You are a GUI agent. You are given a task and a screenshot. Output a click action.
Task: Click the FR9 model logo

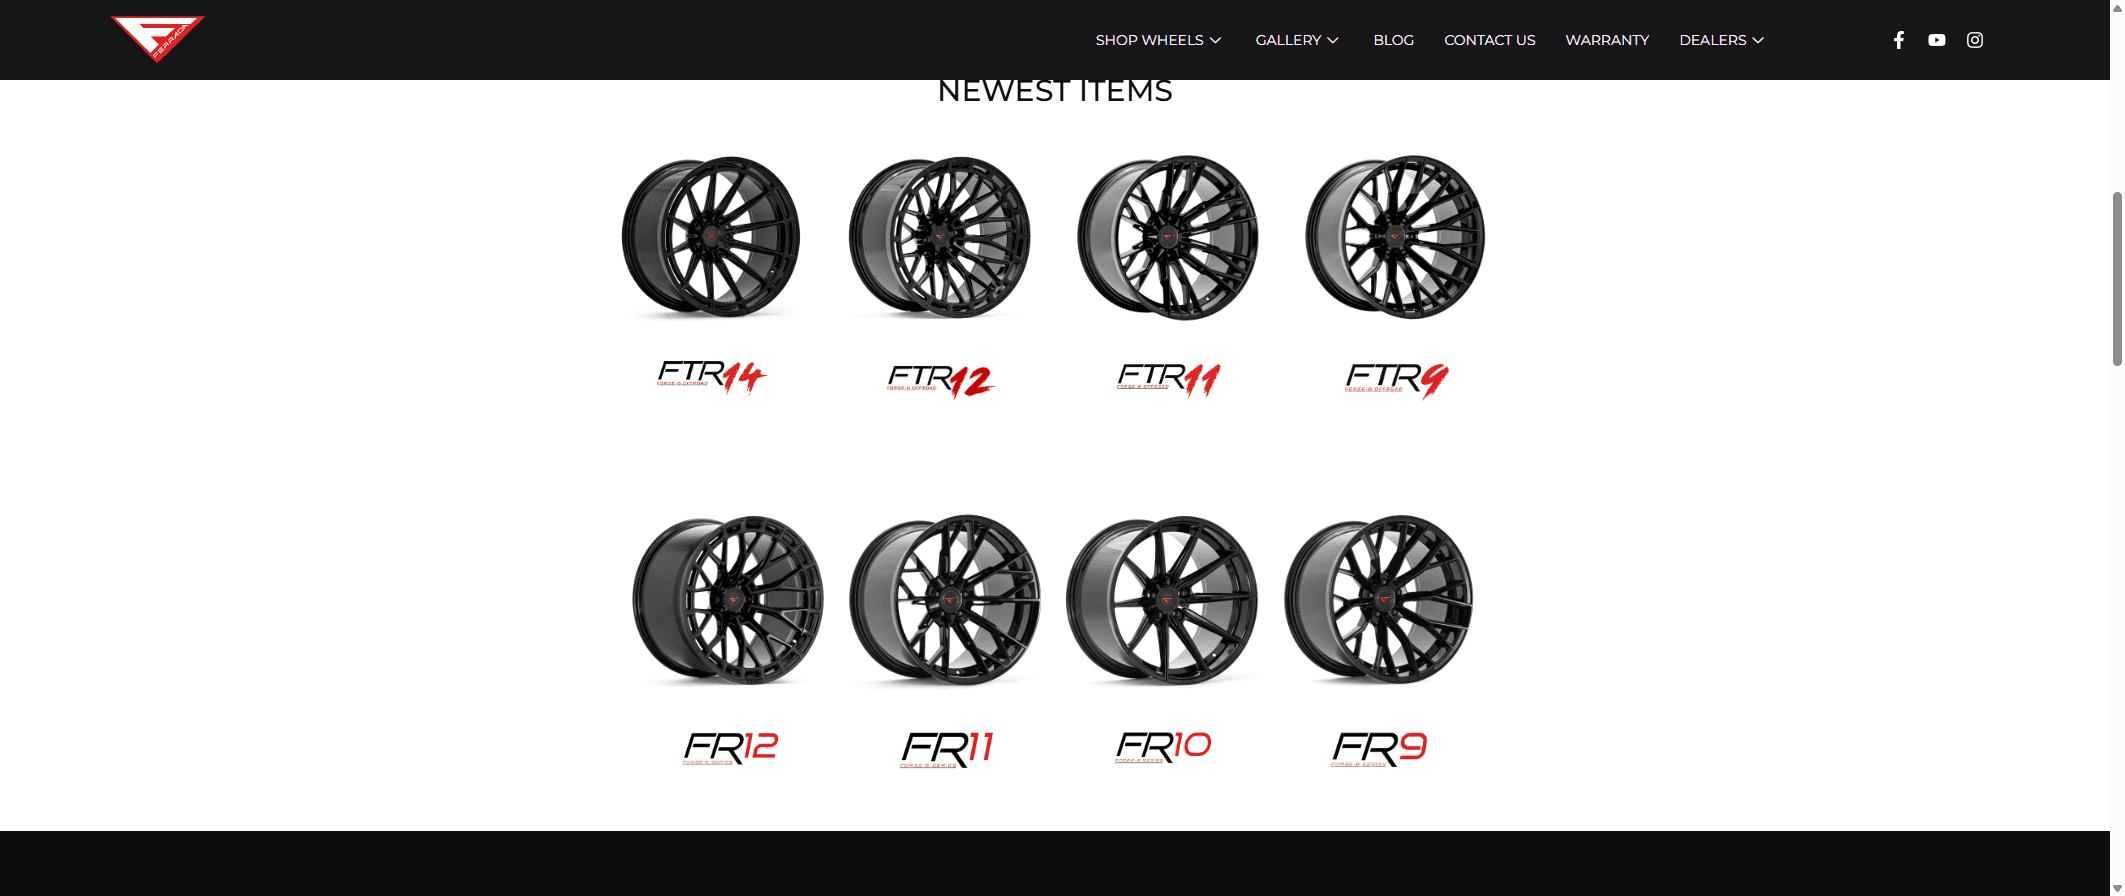[x=1379, y=749]
